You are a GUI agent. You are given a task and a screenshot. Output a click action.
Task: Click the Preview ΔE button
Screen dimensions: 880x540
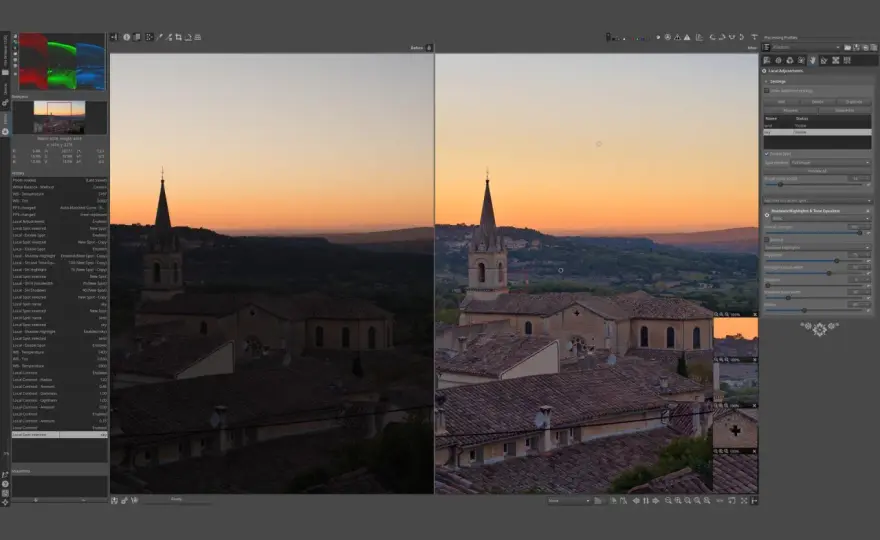[817, 171]
